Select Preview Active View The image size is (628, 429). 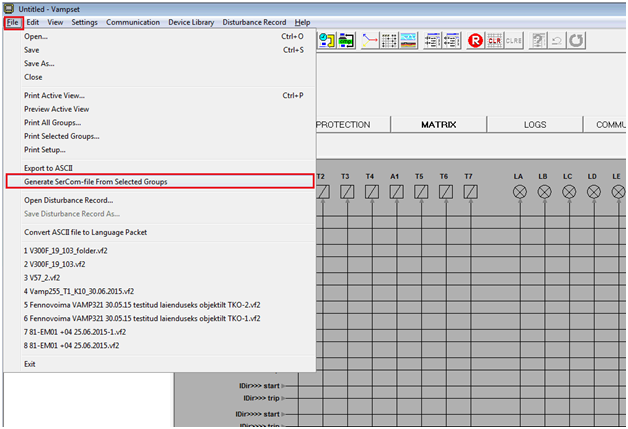click(160, 109)
